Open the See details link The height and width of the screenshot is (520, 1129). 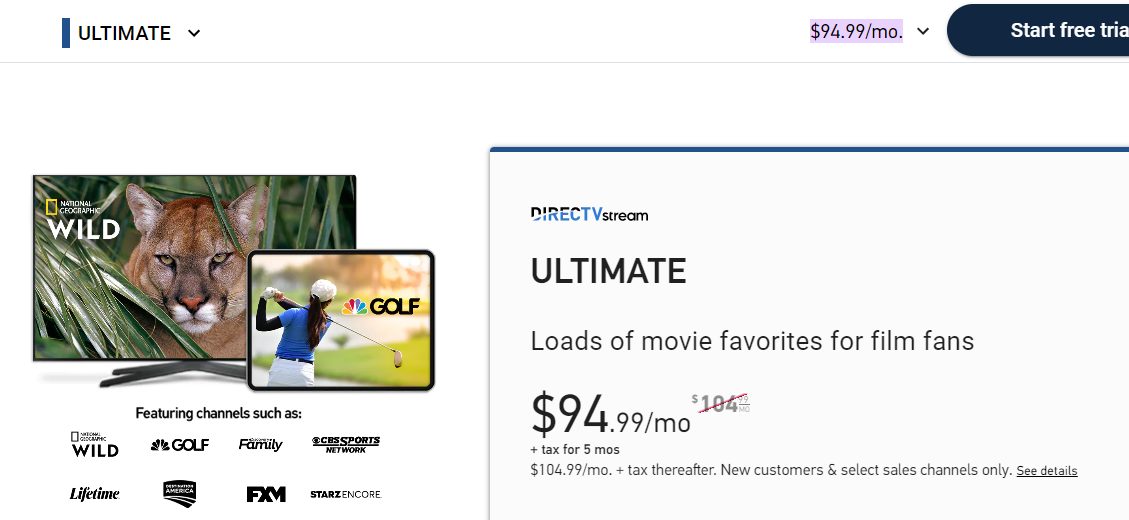(1047, 471)
